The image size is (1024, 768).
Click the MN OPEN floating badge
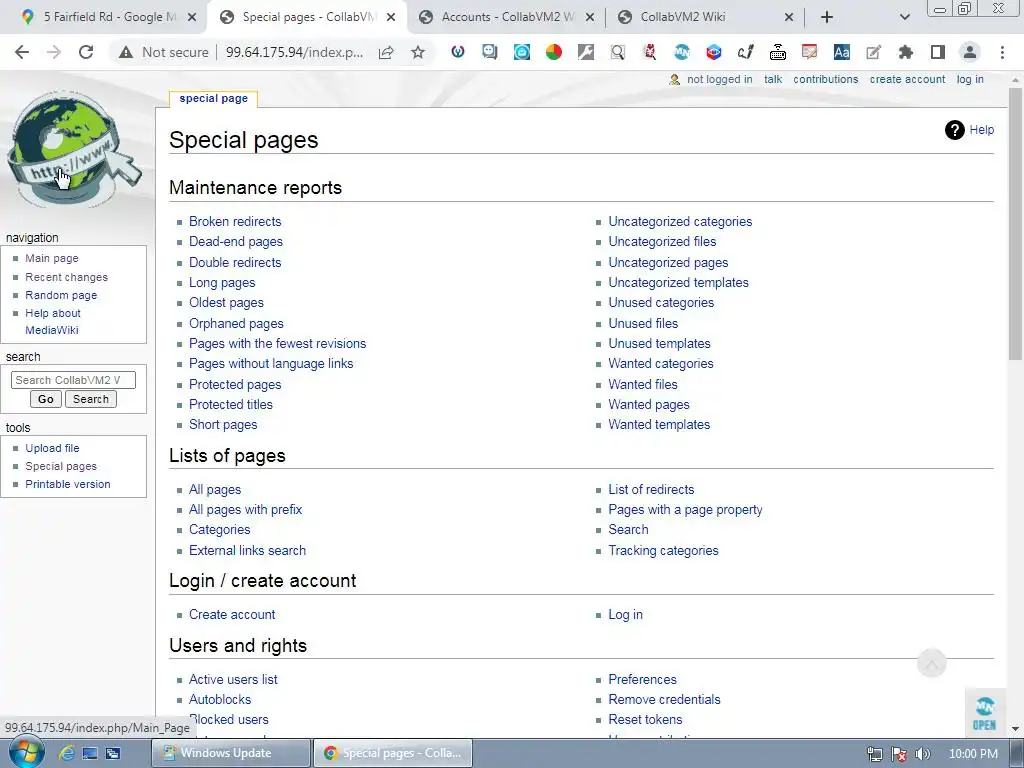(x=985, y=712)
